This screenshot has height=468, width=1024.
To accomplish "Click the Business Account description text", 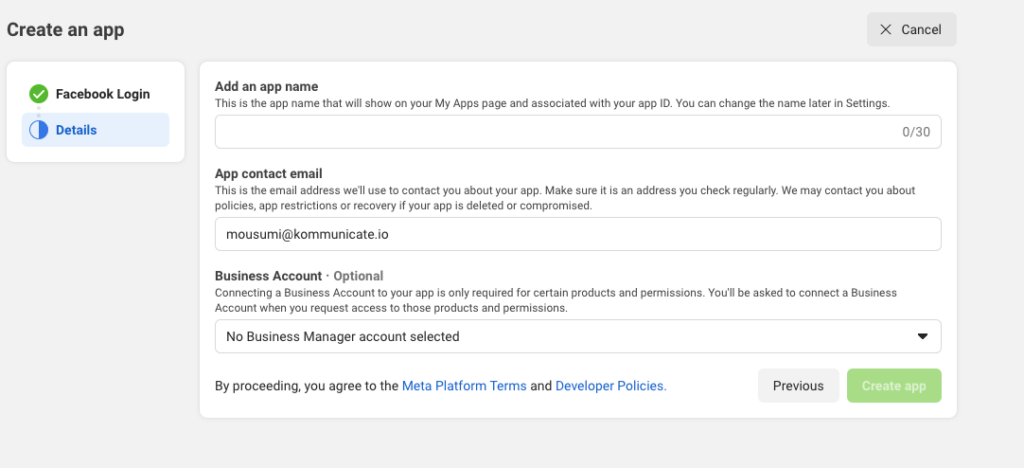I will click(x=556, y=300).
